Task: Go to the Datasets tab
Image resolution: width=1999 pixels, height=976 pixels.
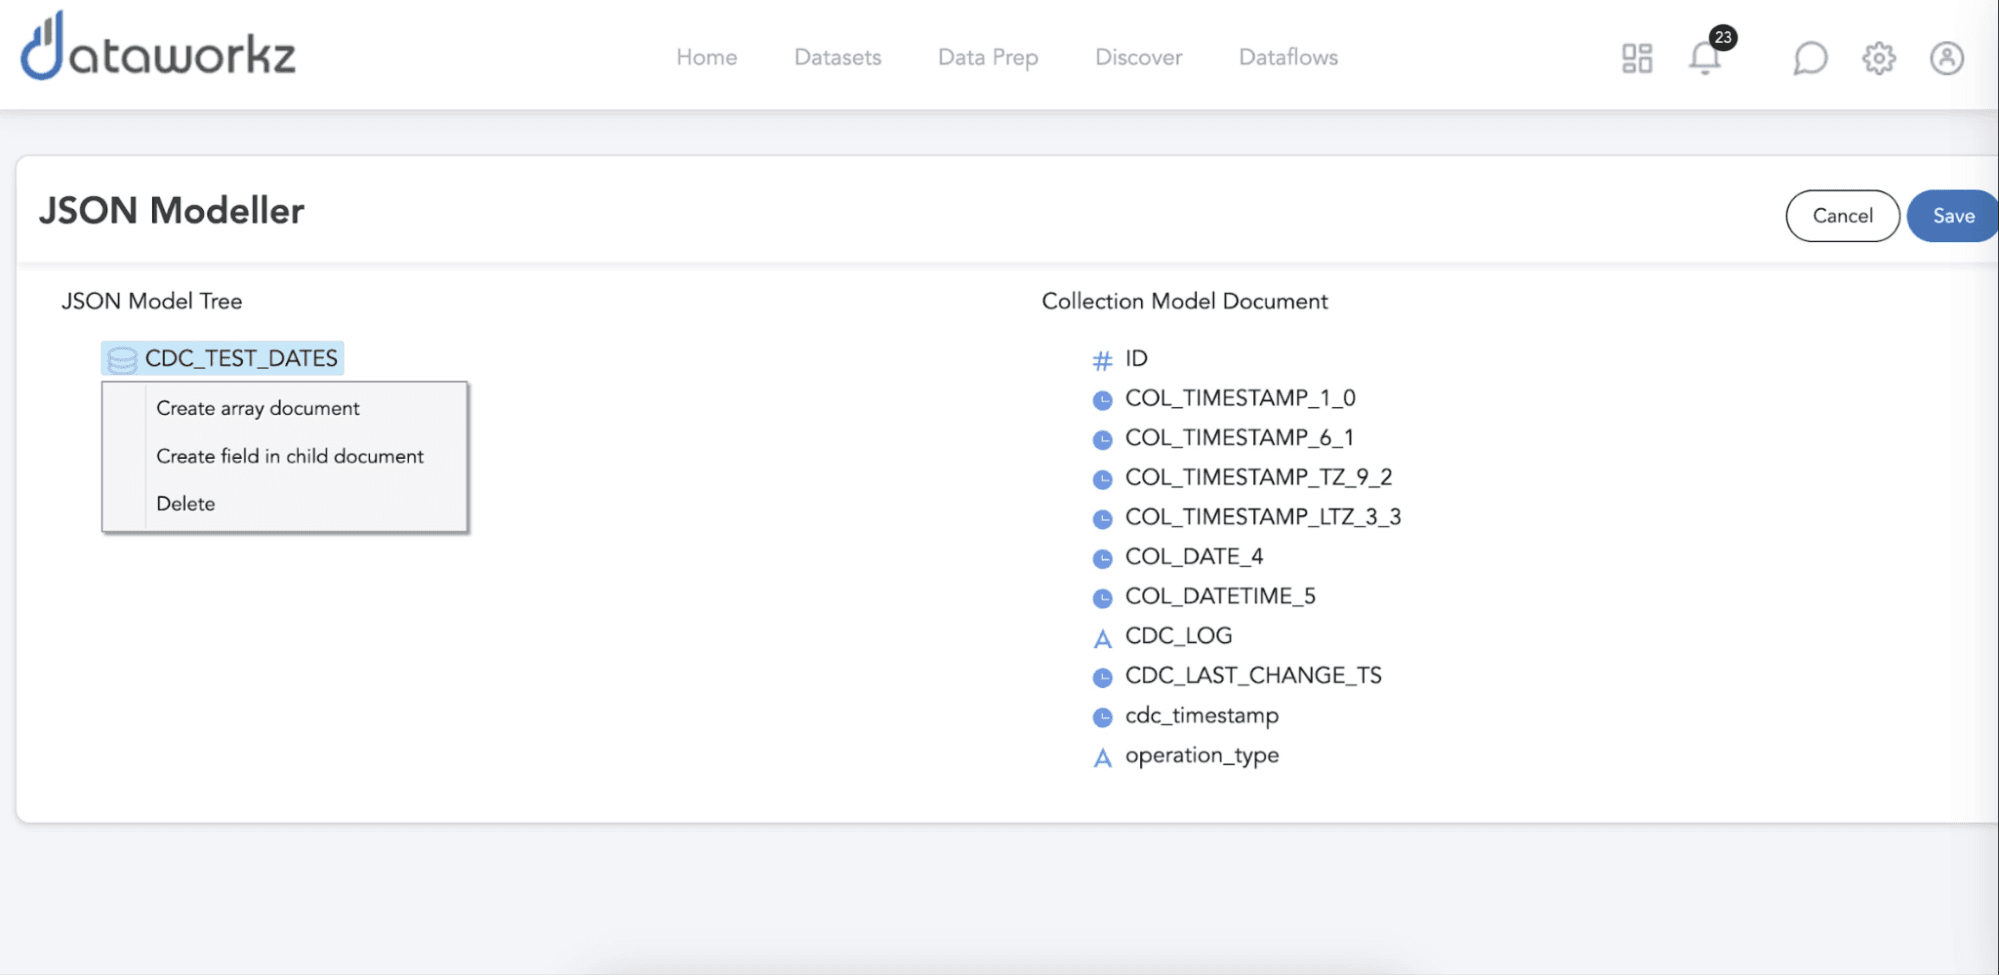Action: coord(837,57)
